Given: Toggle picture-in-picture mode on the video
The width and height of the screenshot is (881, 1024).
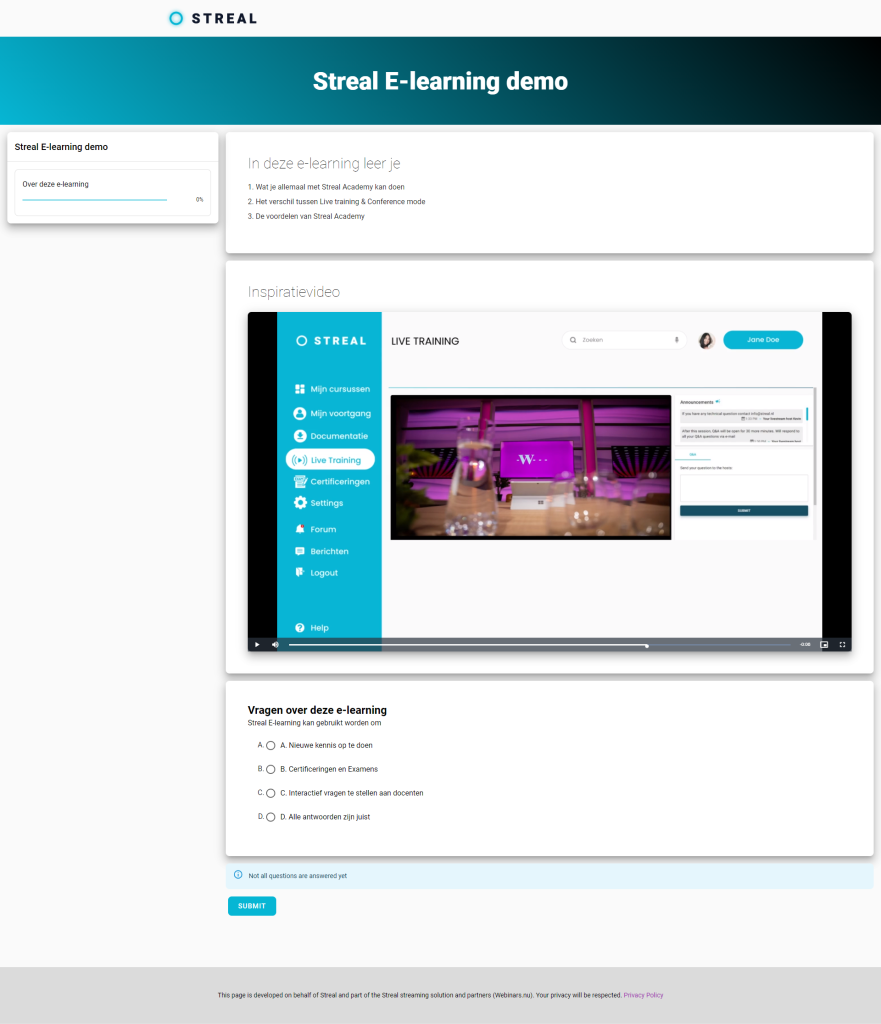Looking at the screenshot, I should click(x=824, y=645).
